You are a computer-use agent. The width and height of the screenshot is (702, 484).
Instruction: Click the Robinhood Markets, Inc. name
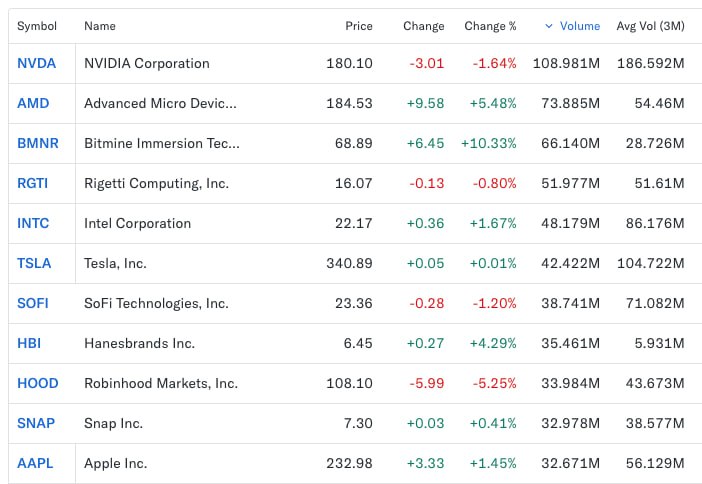[161, 383]
